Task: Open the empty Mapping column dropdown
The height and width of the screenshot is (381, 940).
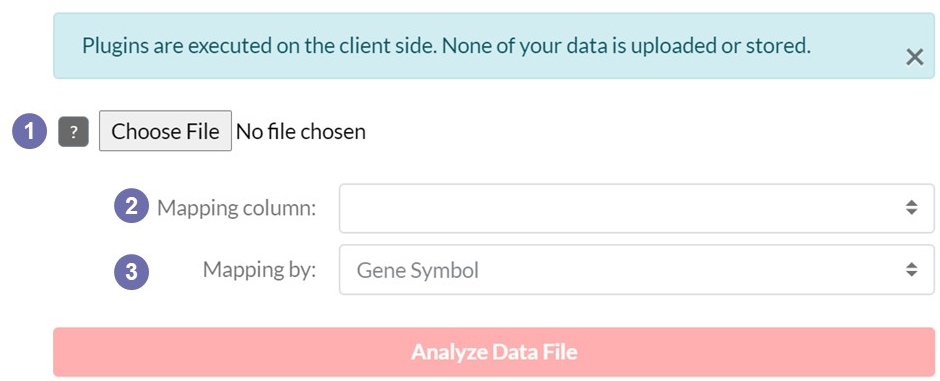Action: click(x=637, y=208)
